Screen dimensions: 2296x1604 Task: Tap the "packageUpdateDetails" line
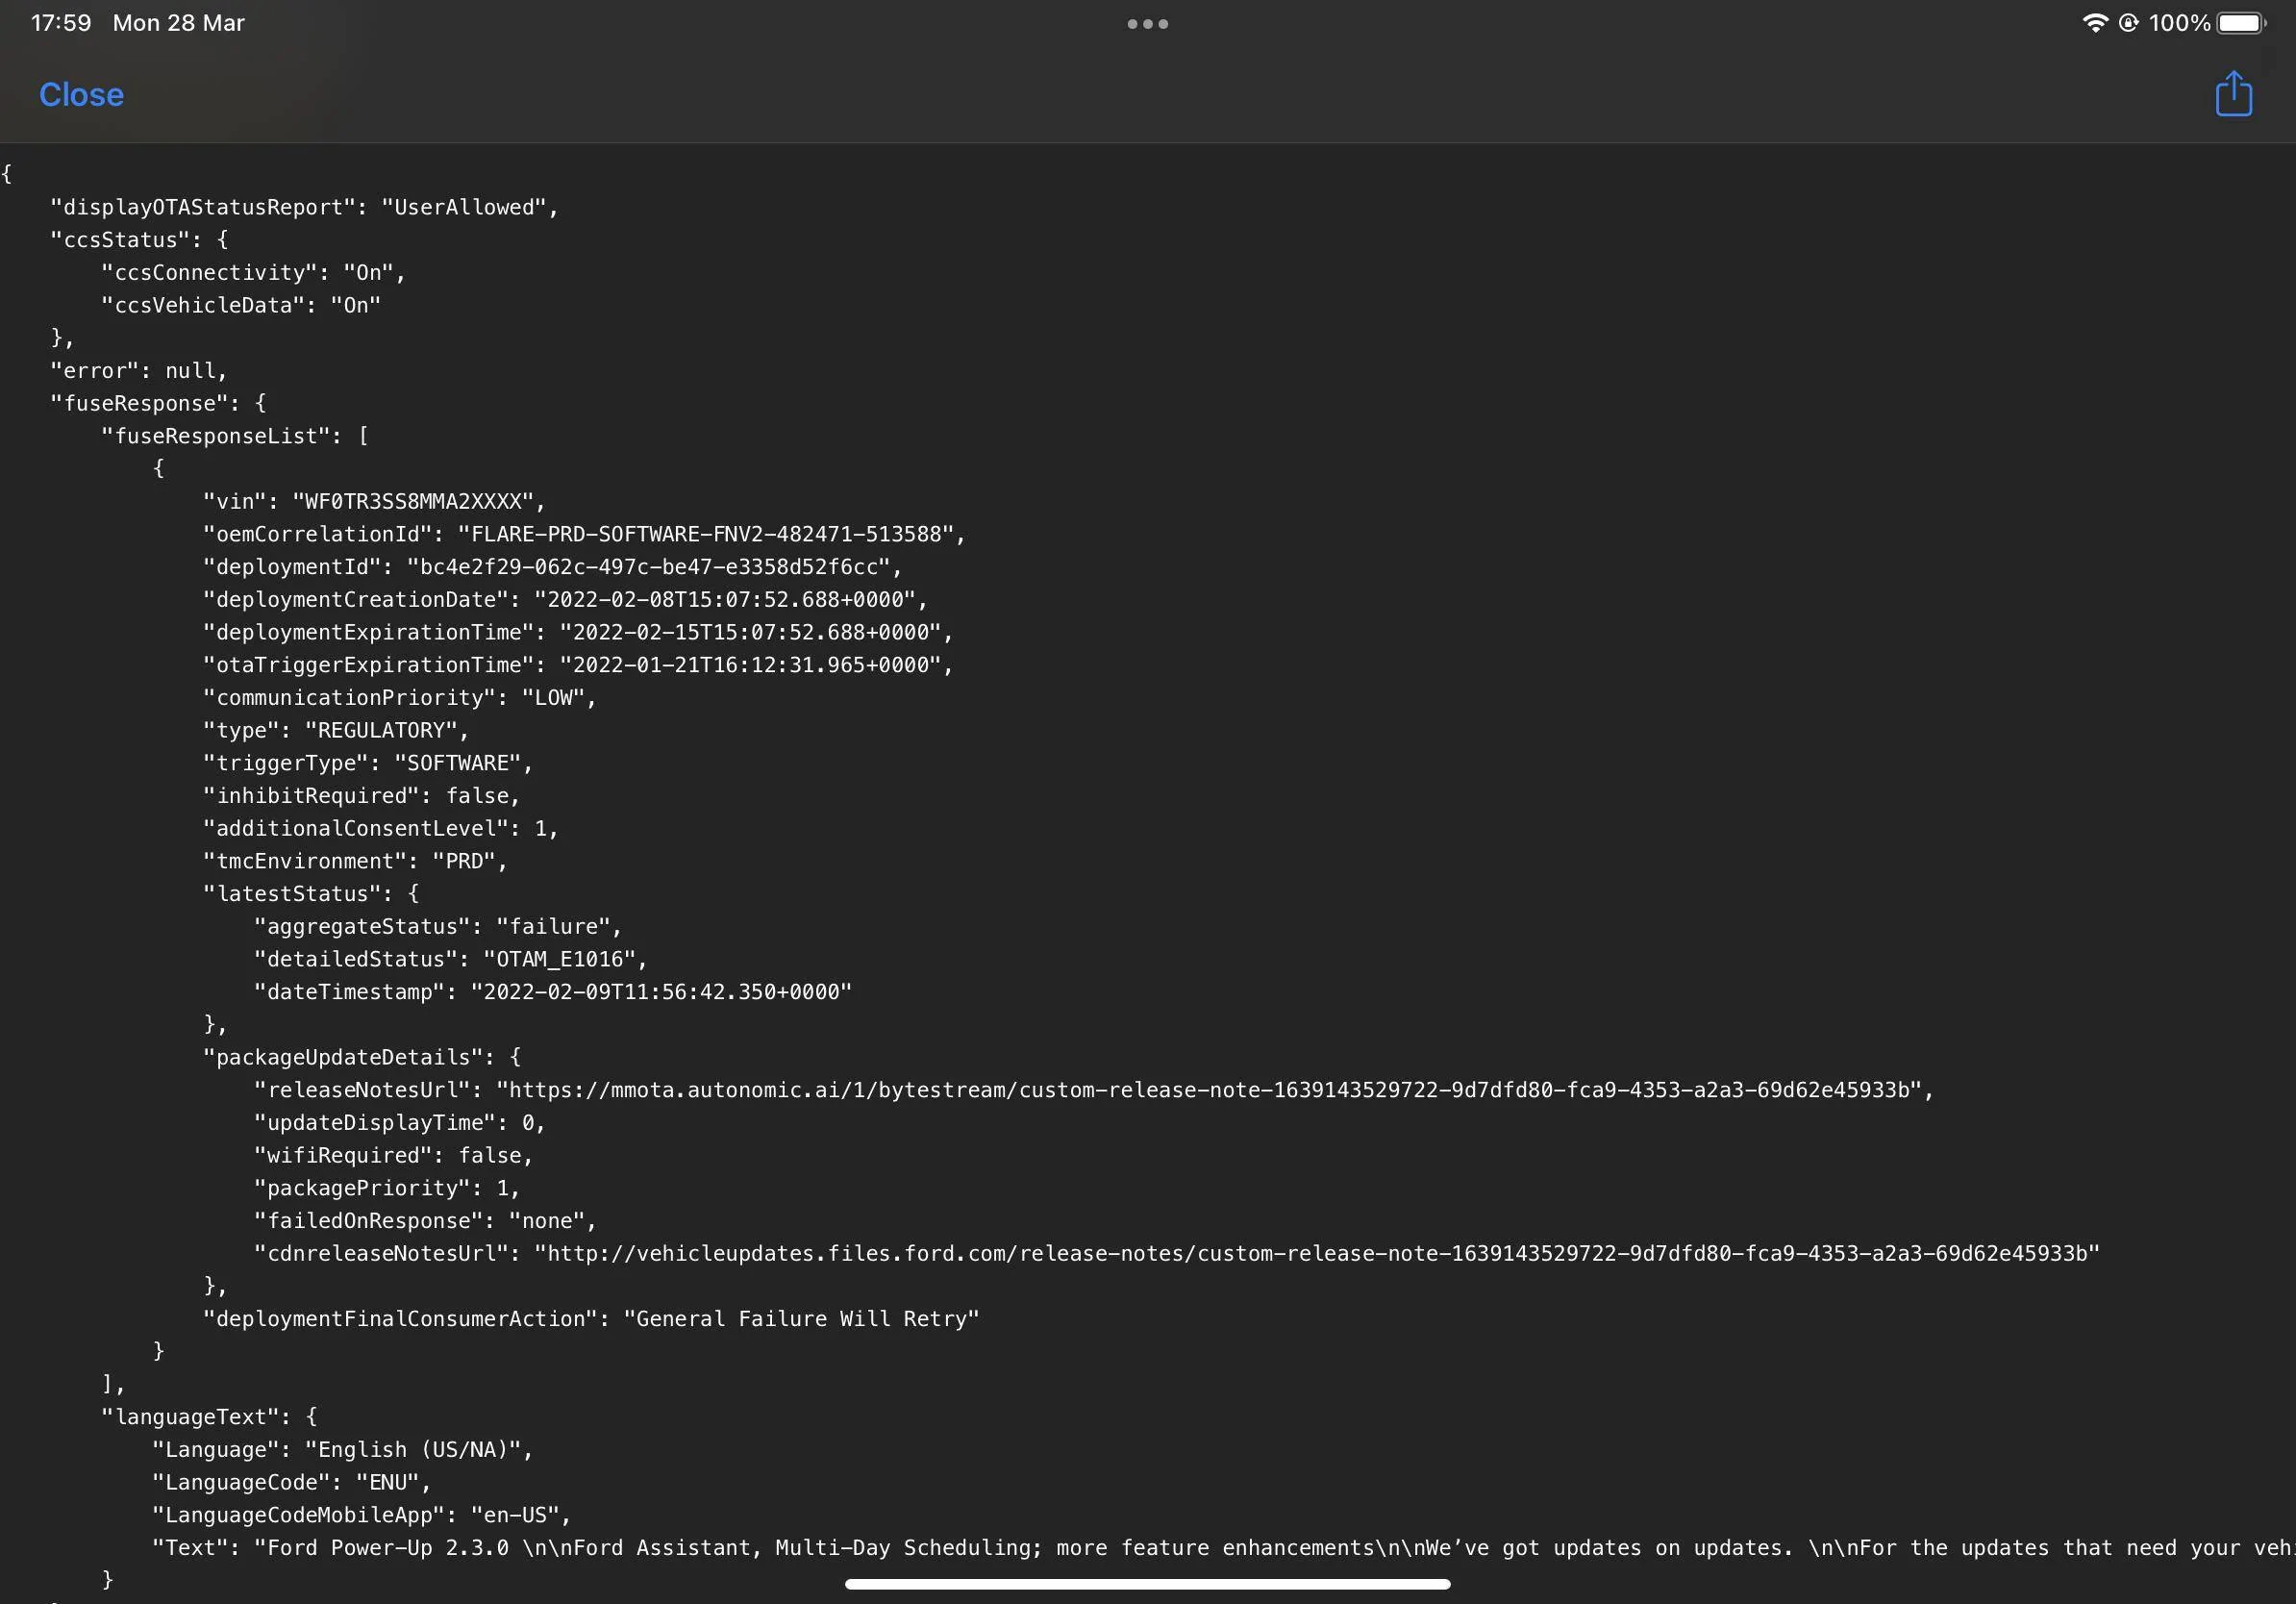(x=362, y=1057)
